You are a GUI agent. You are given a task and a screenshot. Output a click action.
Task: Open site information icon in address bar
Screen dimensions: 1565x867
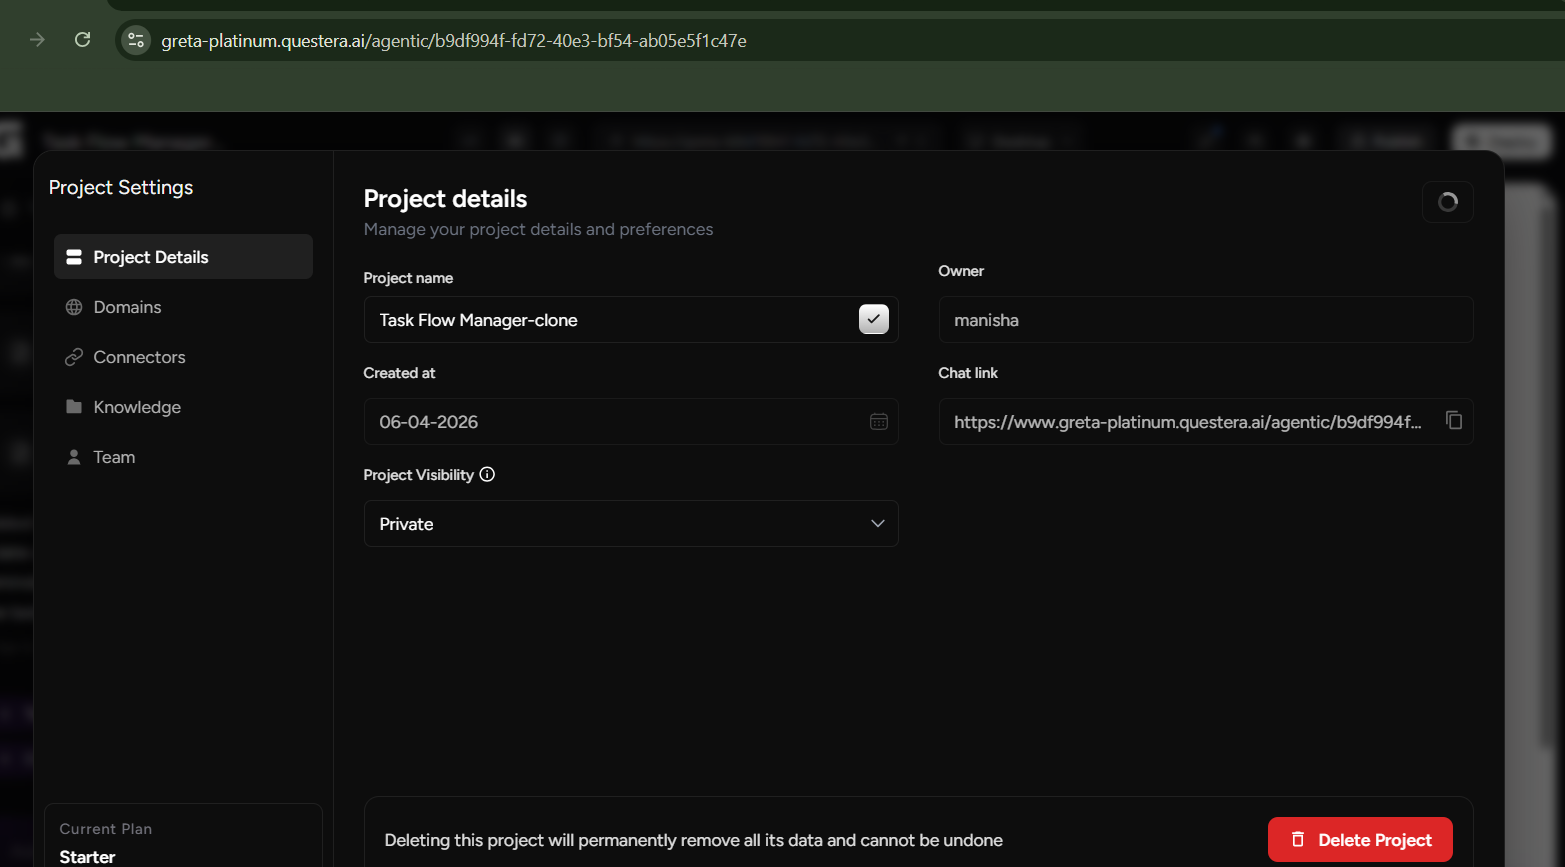tap(136, 40)
